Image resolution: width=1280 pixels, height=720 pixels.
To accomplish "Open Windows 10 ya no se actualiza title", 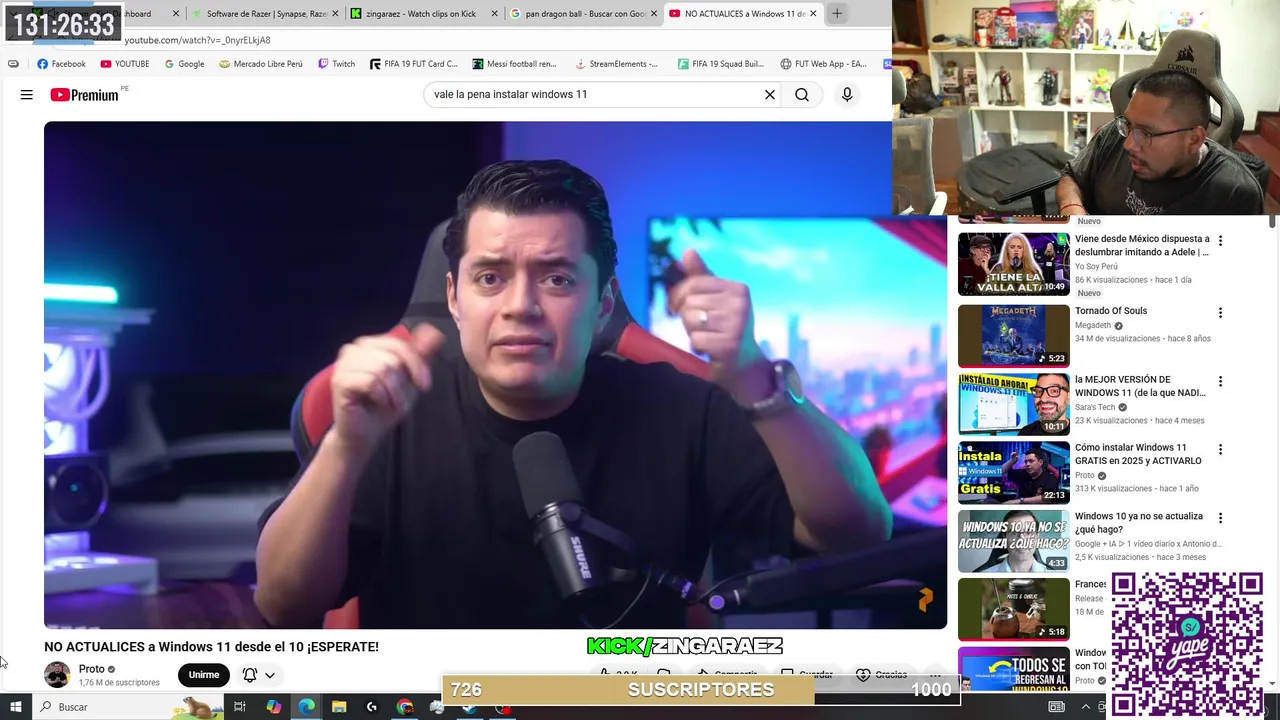I will point(1139,523).
